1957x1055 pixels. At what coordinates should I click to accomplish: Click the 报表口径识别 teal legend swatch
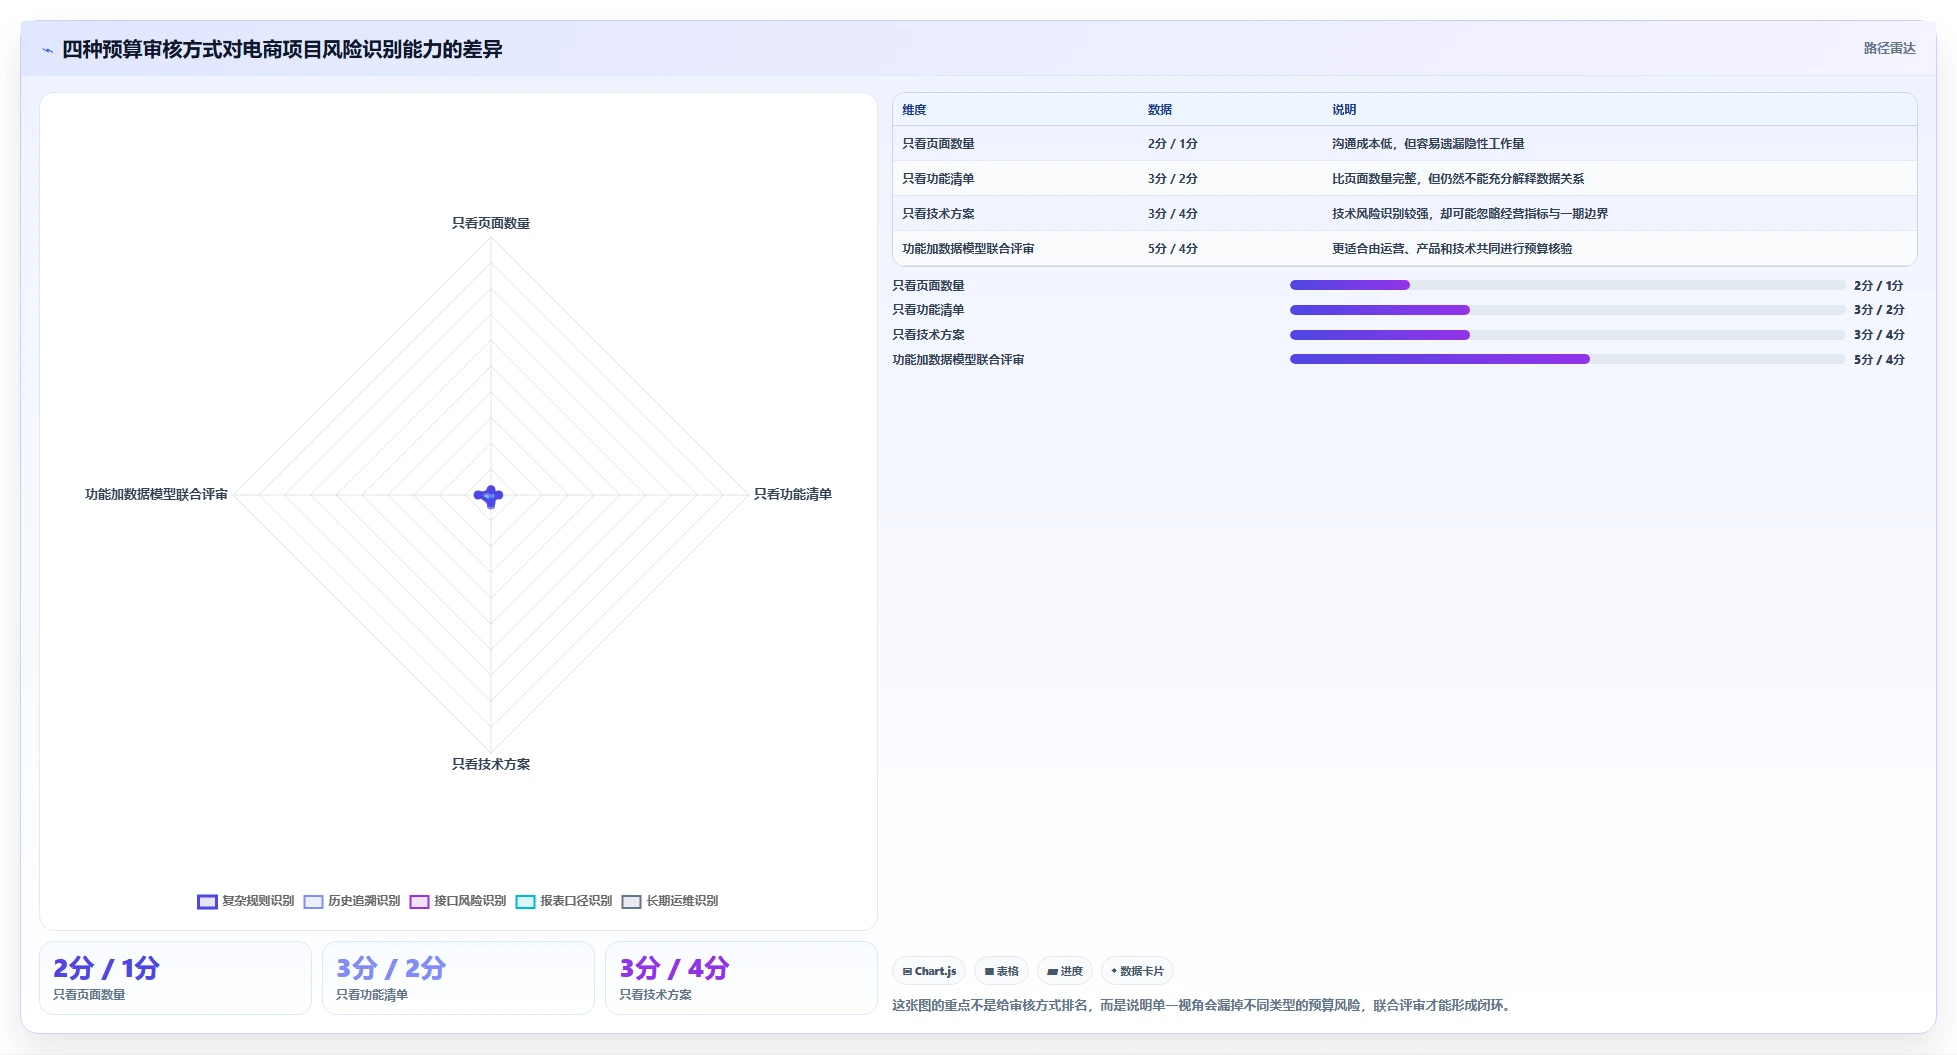click(x=525, y=902)
